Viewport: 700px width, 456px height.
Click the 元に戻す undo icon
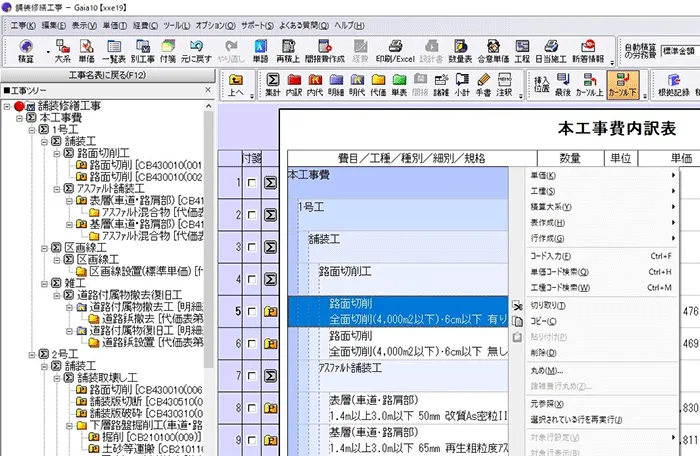coord(196,50)
